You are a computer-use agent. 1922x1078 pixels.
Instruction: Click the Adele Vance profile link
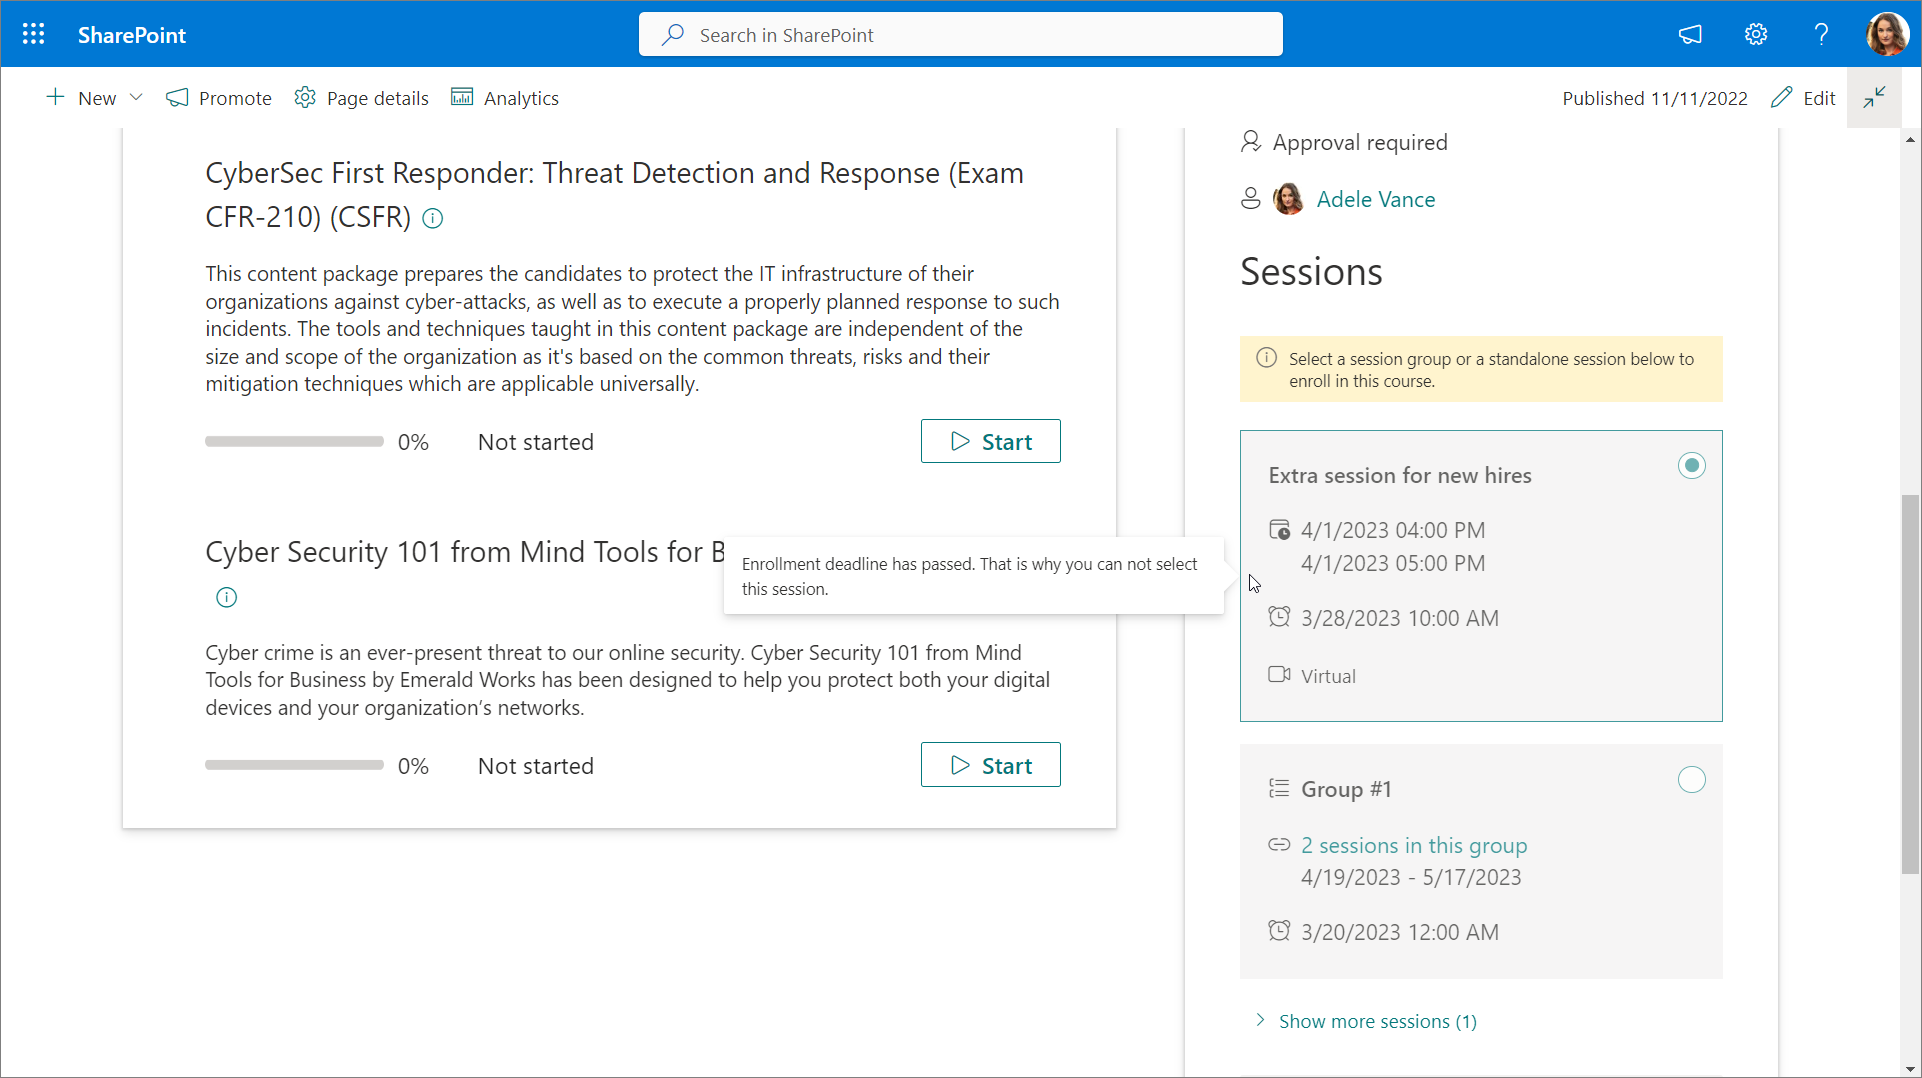(x=1375, y=200)
